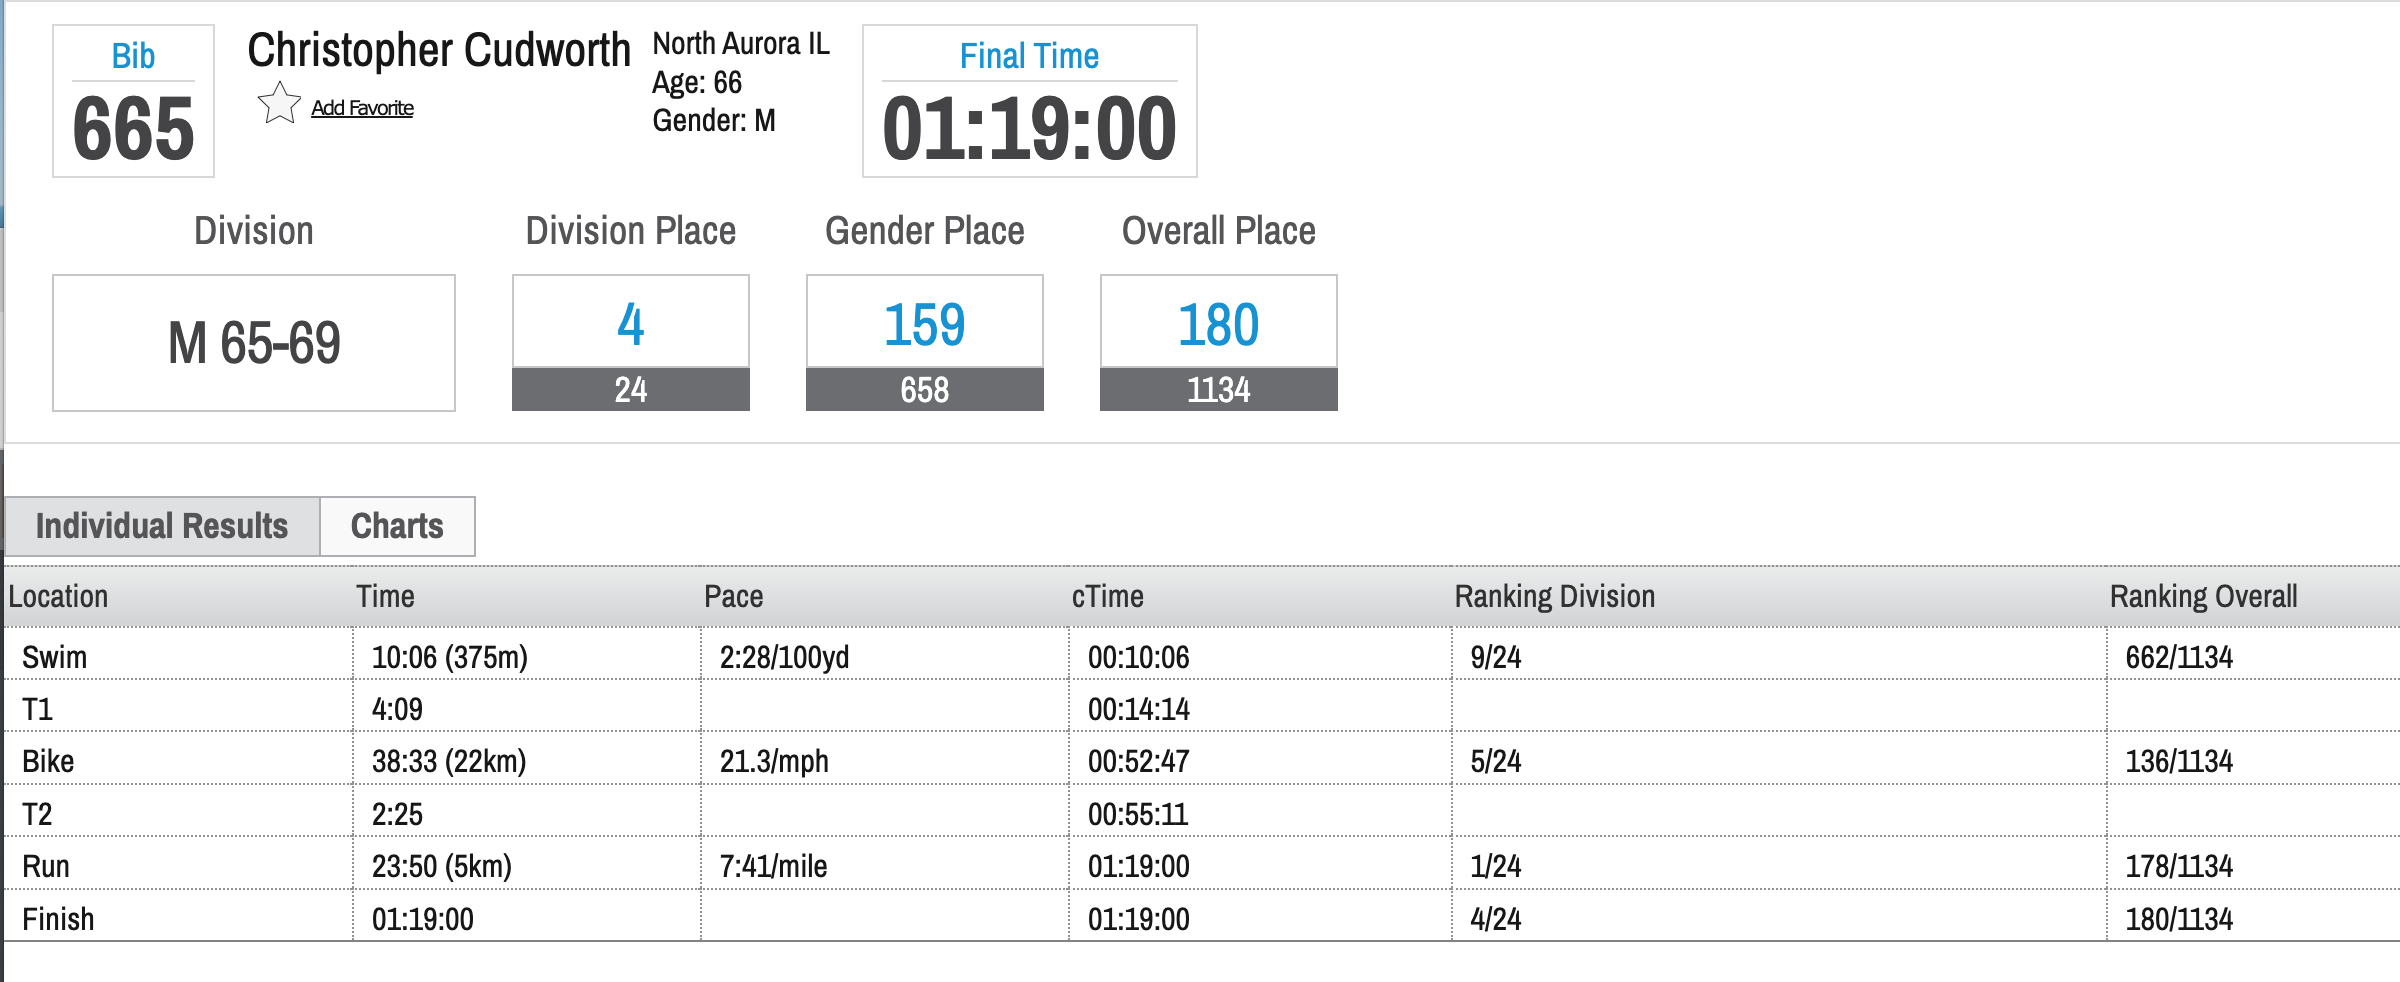This screenshot has height=982, width=2400.
Task: Click the athlete name Christopher Cudworth
Action: [439, 50]
